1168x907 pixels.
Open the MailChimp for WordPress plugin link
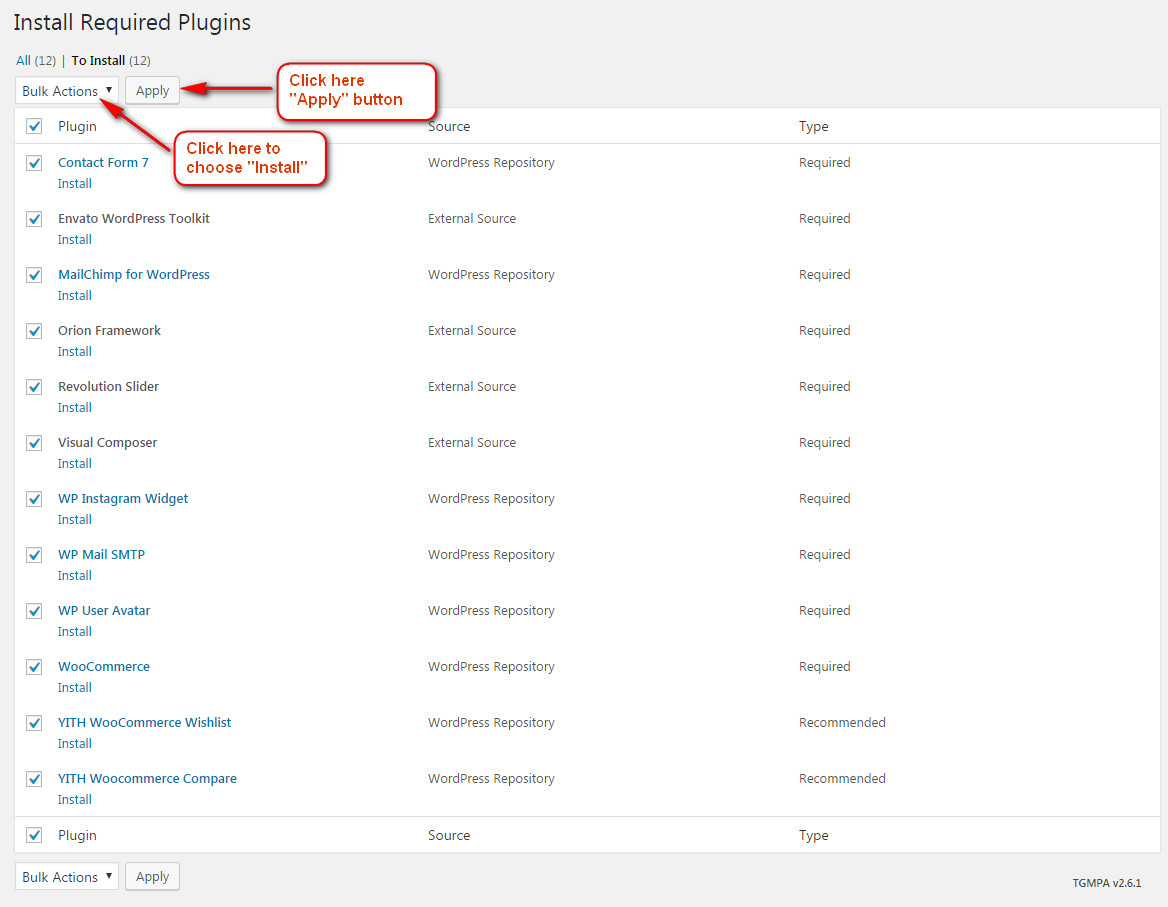pyautogui.click(x=134, y=274)
